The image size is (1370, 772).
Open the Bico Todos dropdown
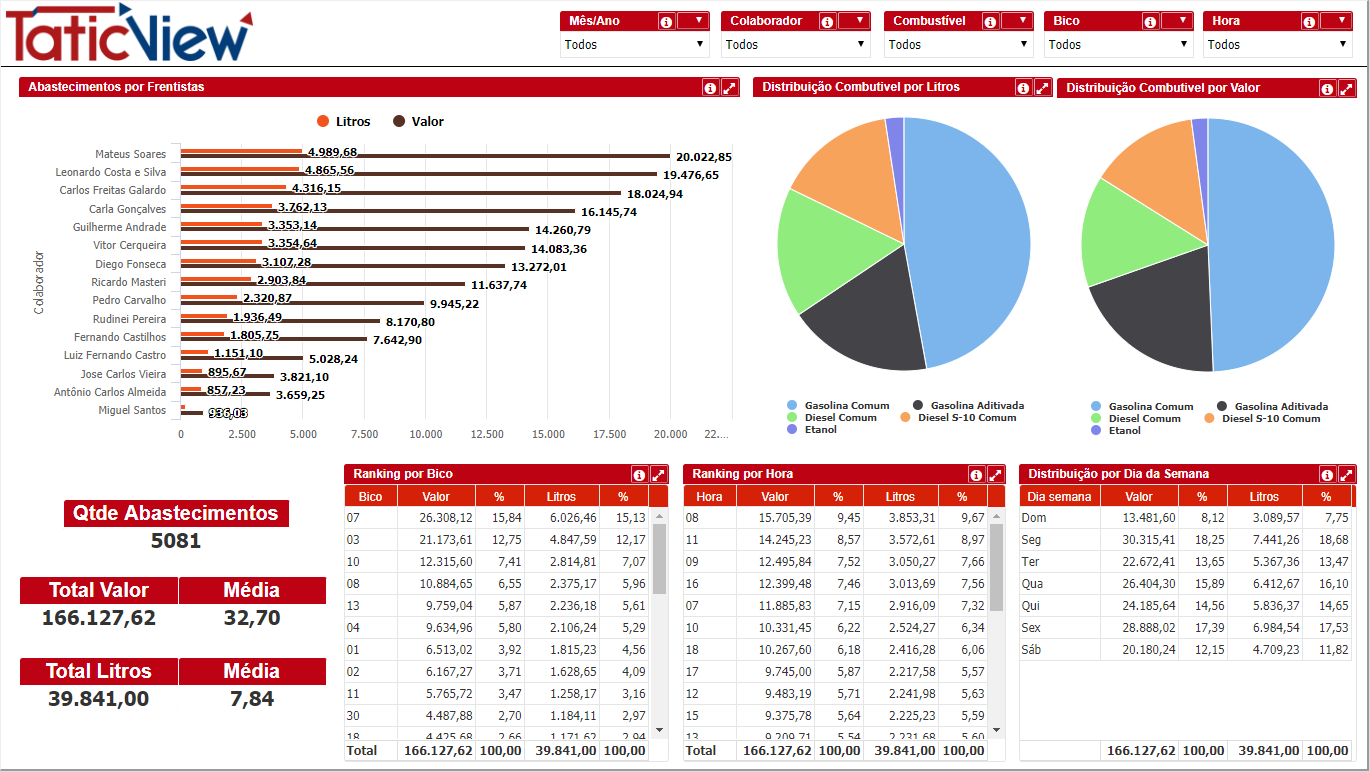pyautogui.click(x=1120, y=45)
